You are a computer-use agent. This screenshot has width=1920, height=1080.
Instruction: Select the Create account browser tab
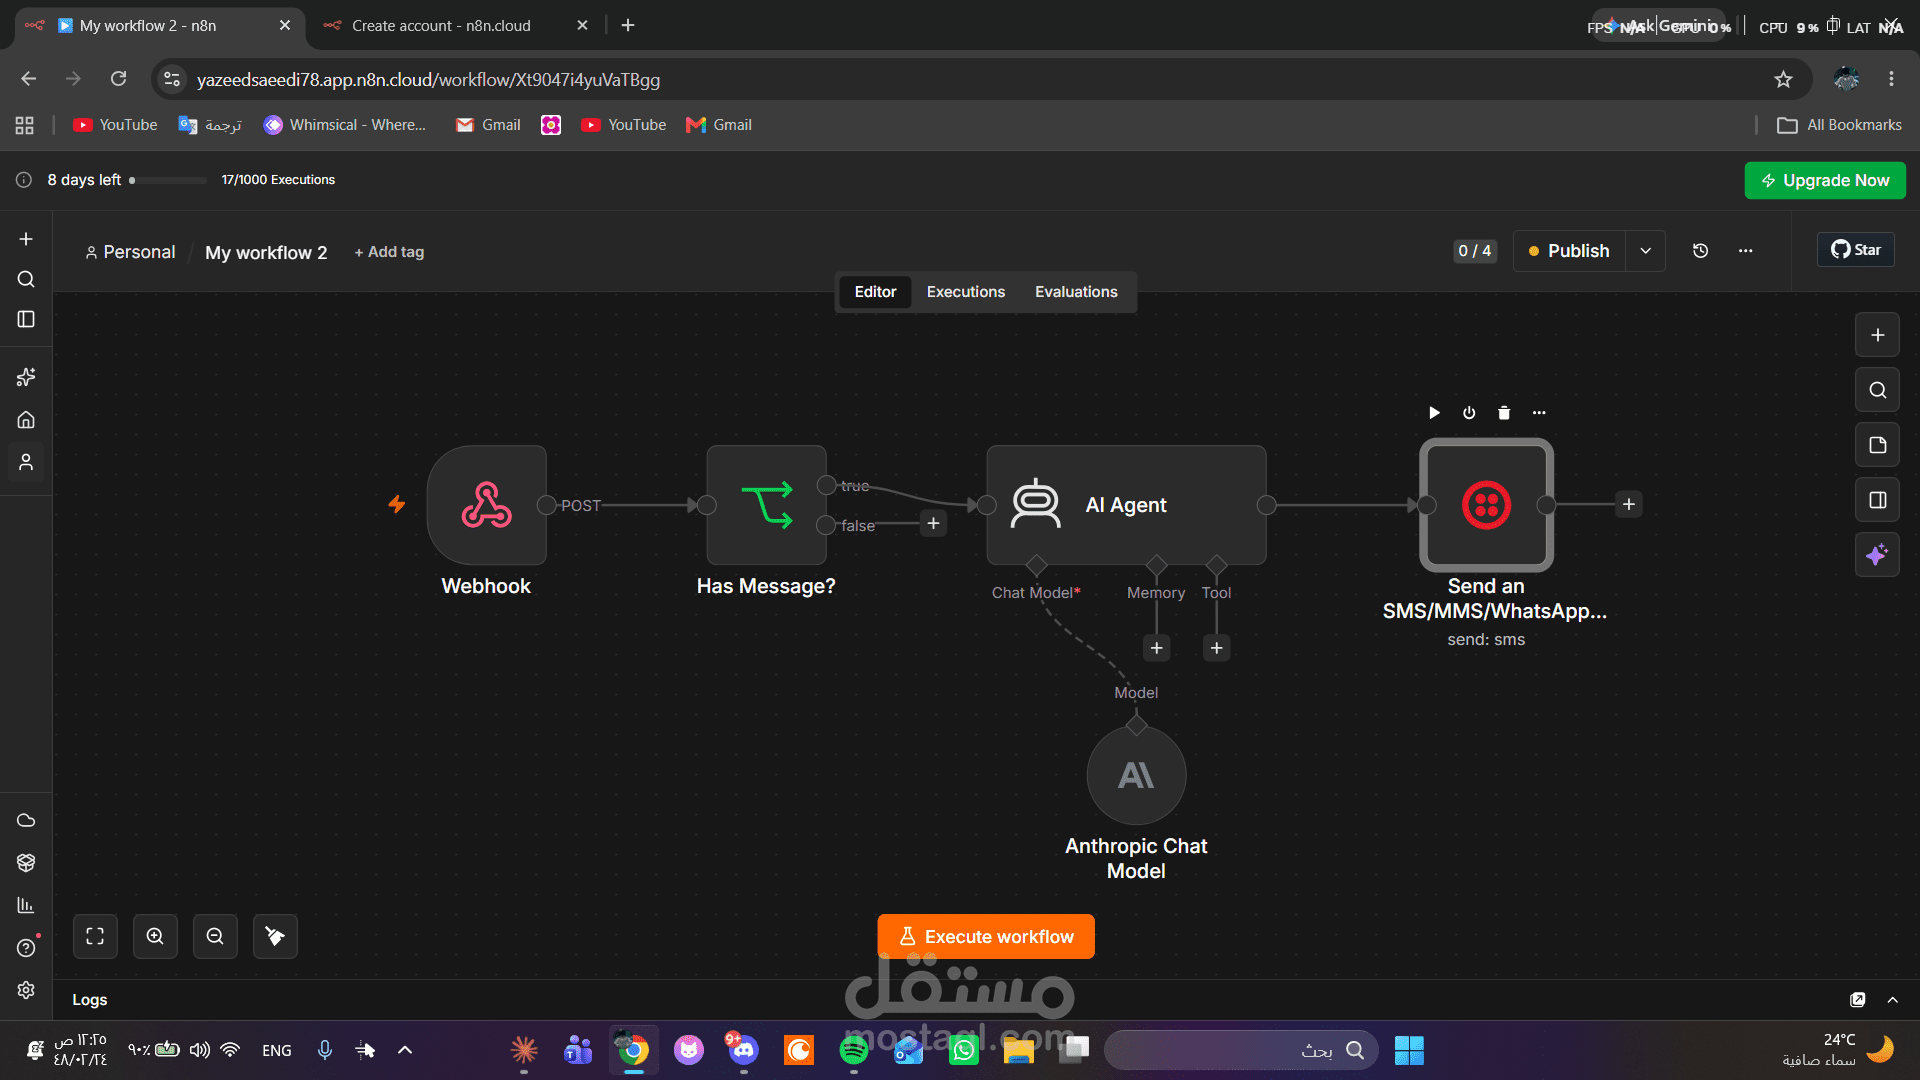point(455,25)
